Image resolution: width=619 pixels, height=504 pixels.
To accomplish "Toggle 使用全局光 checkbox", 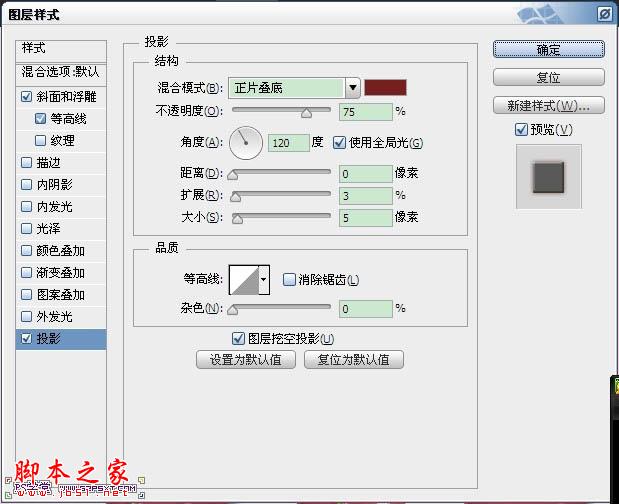I will coord(339,143).
